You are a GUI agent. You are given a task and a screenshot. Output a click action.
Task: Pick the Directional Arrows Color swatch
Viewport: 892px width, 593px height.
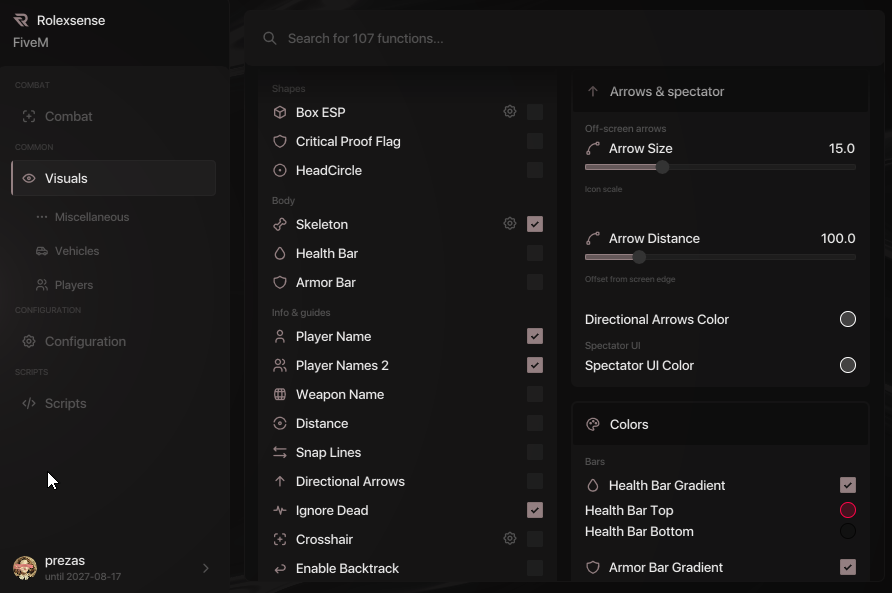848,319
